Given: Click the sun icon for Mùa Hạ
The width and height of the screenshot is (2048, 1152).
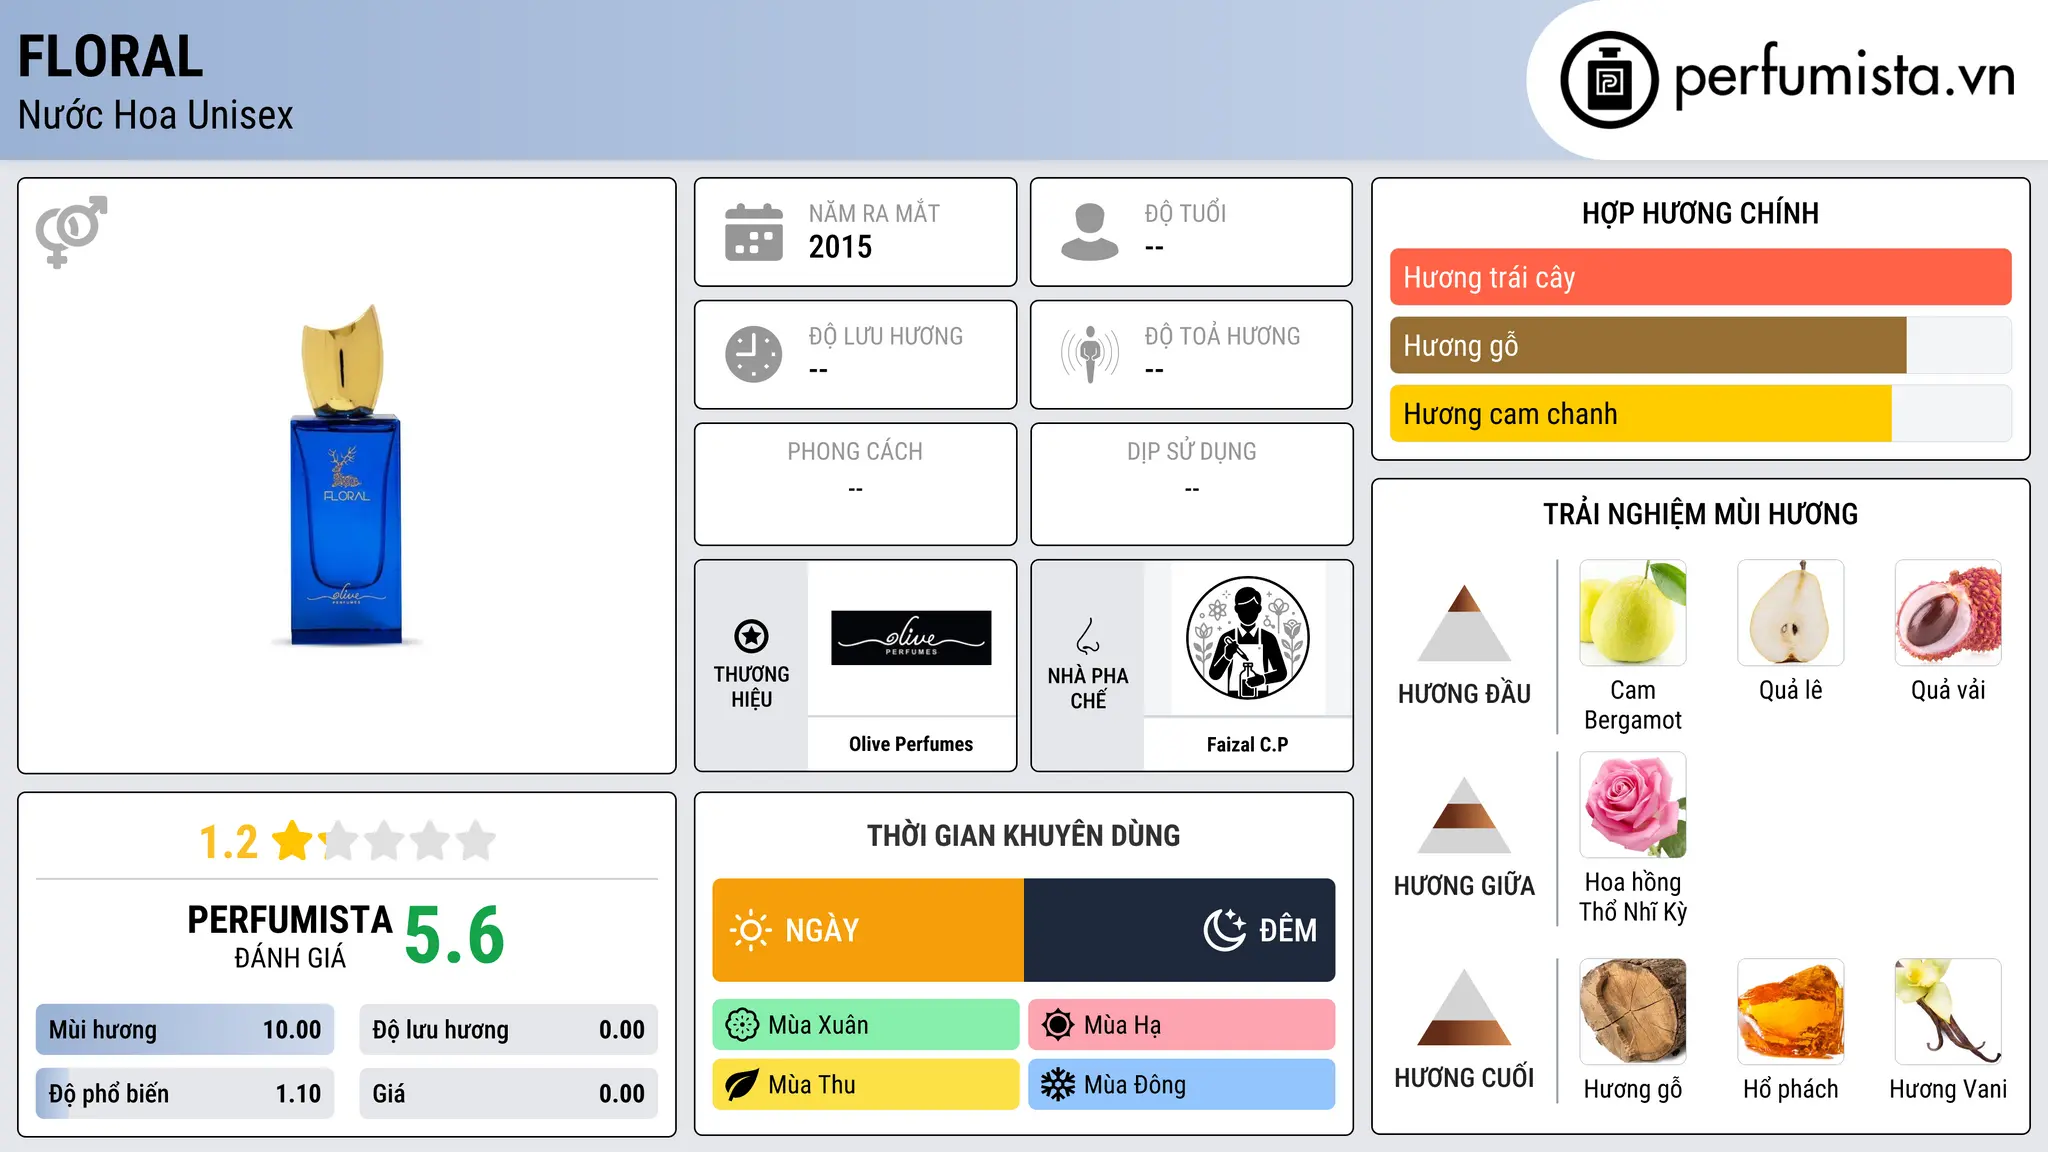Looking at the screenshot, I should [1058, 1025].
